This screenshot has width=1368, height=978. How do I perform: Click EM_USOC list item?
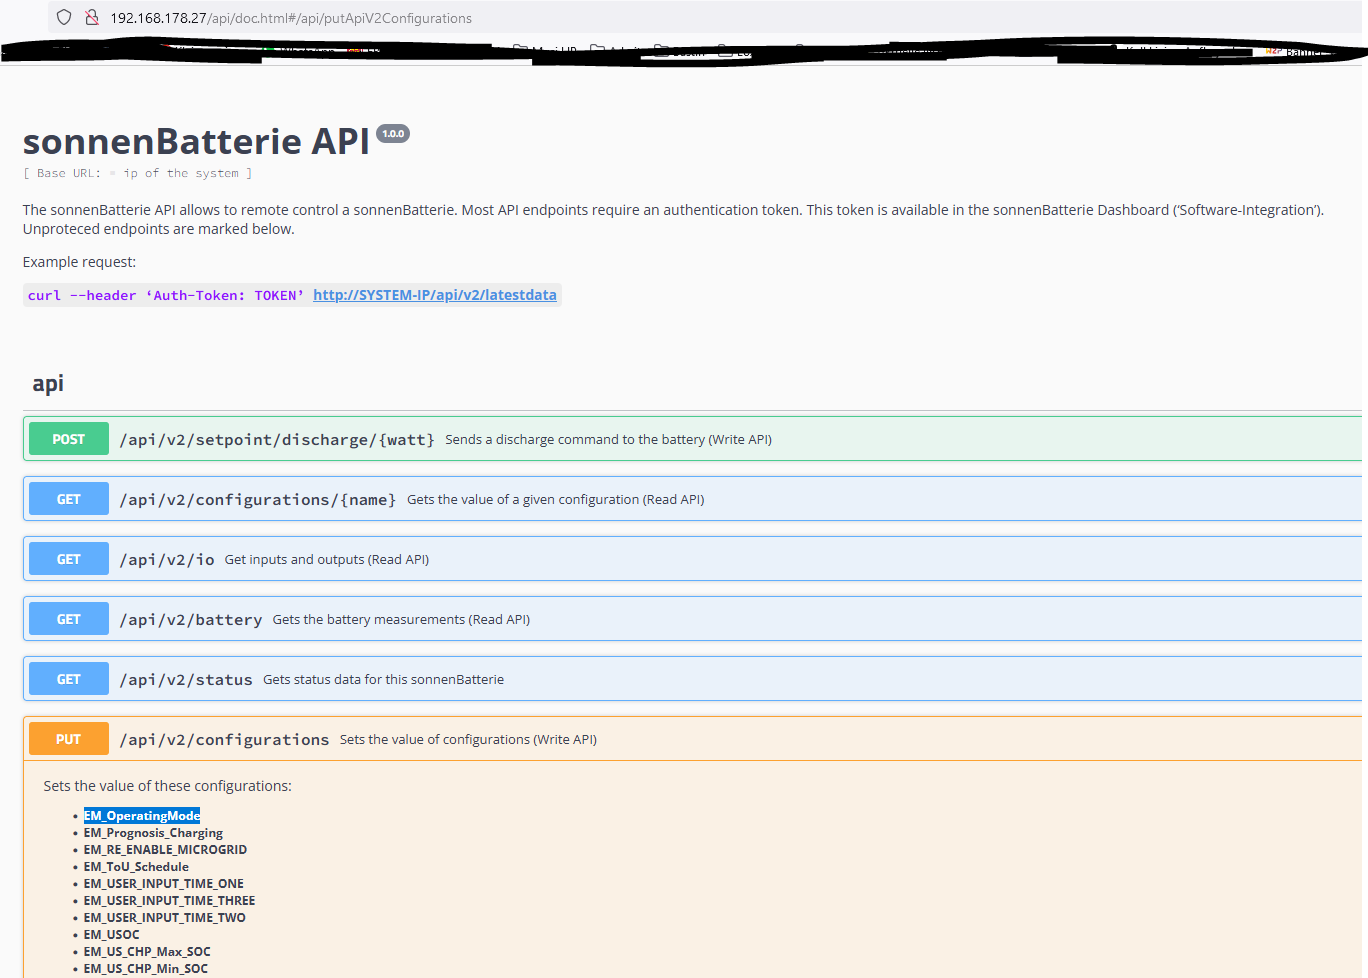click(x=112, y=935)
